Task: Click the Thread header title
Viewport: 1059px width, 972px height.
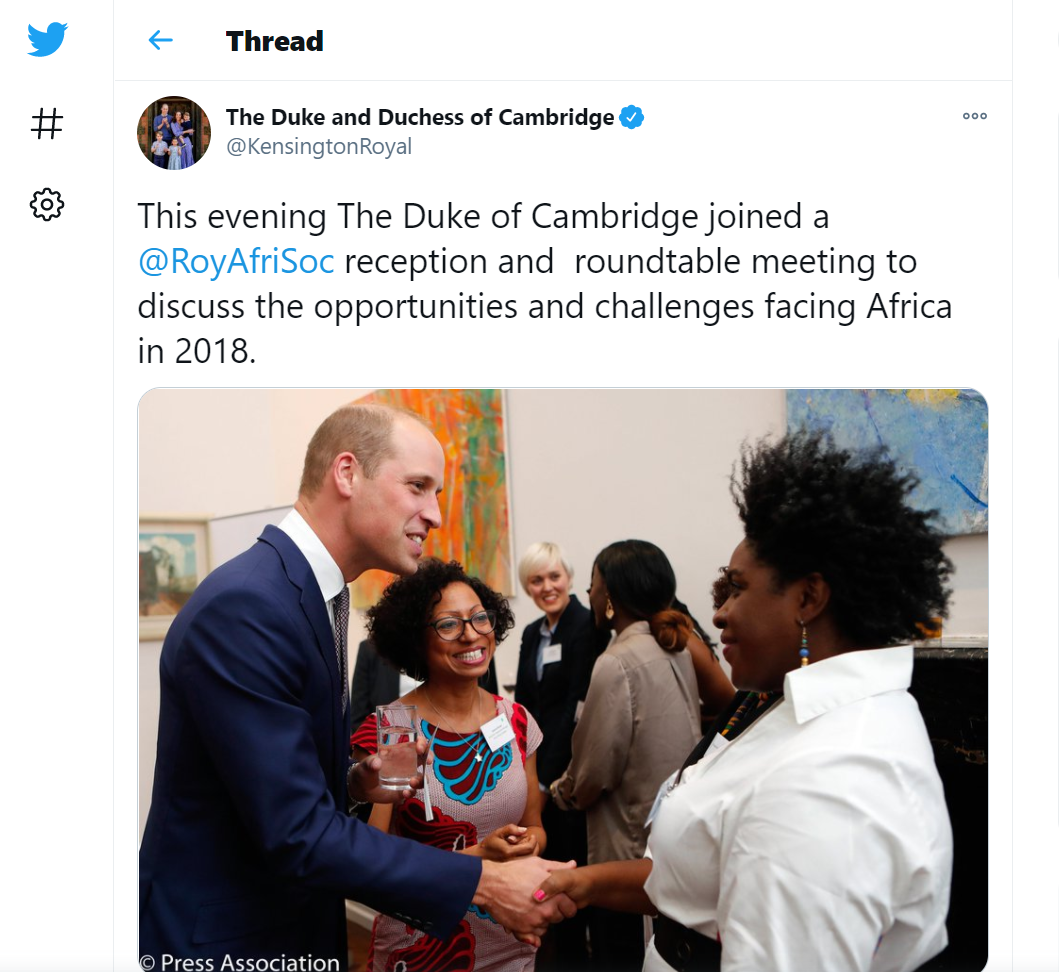Action: coord(274,41)
